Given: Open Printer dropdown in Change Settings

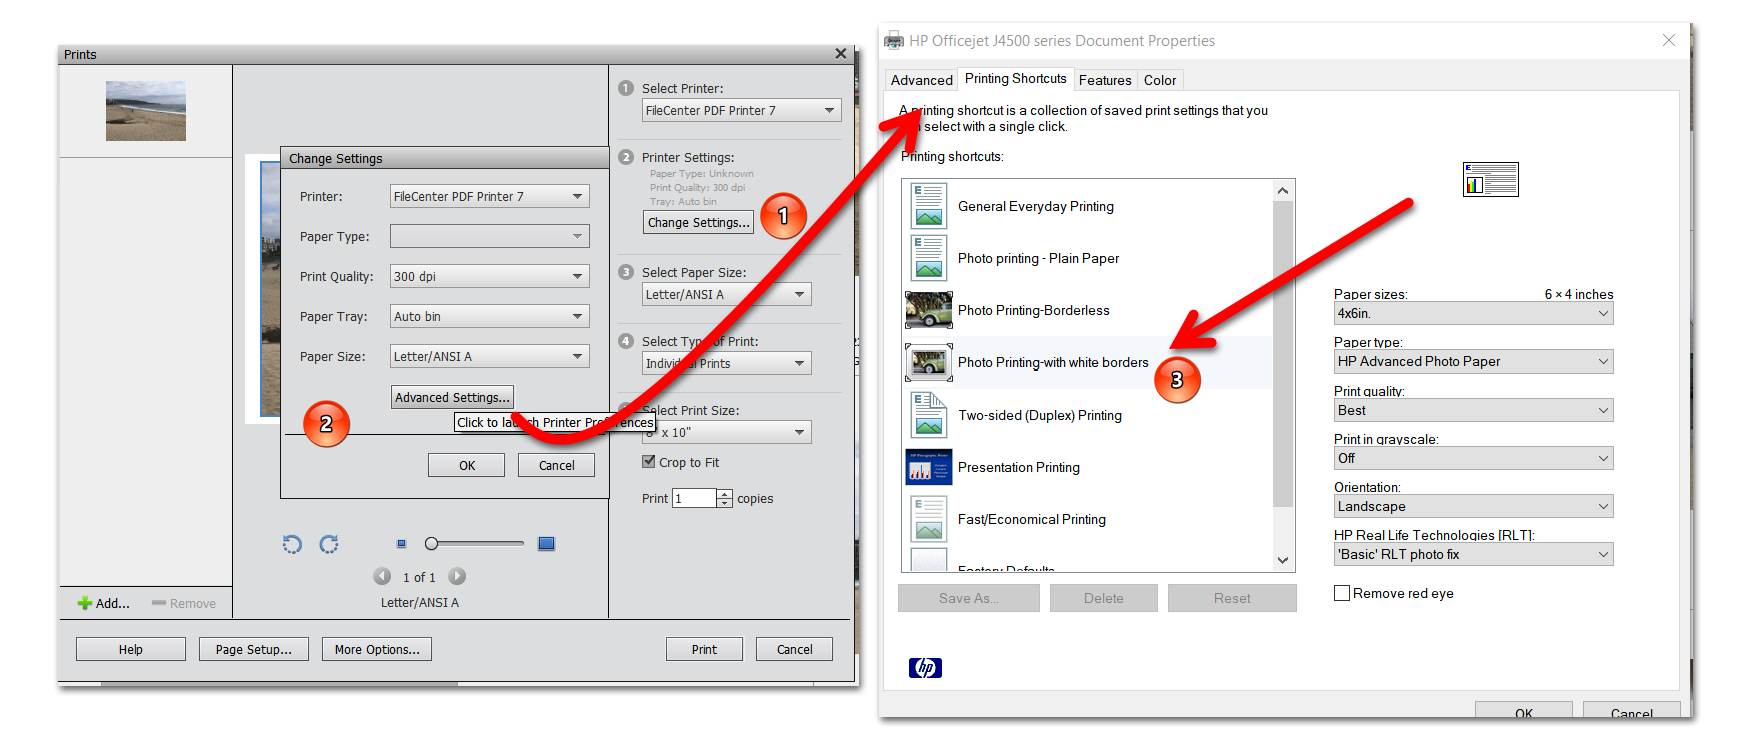Looking at the screenshot, I should coord(489,196).
